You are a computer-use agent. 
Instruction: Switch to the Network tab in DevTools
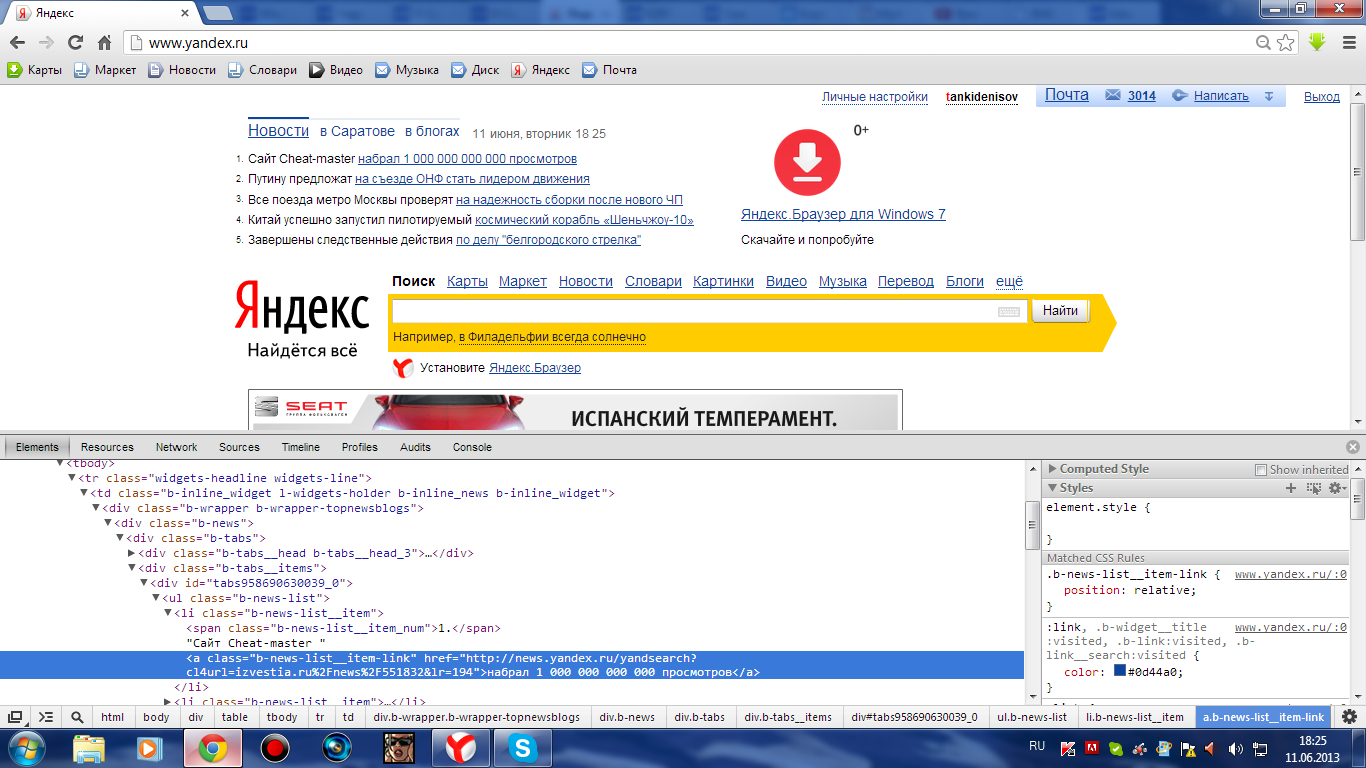176,447
